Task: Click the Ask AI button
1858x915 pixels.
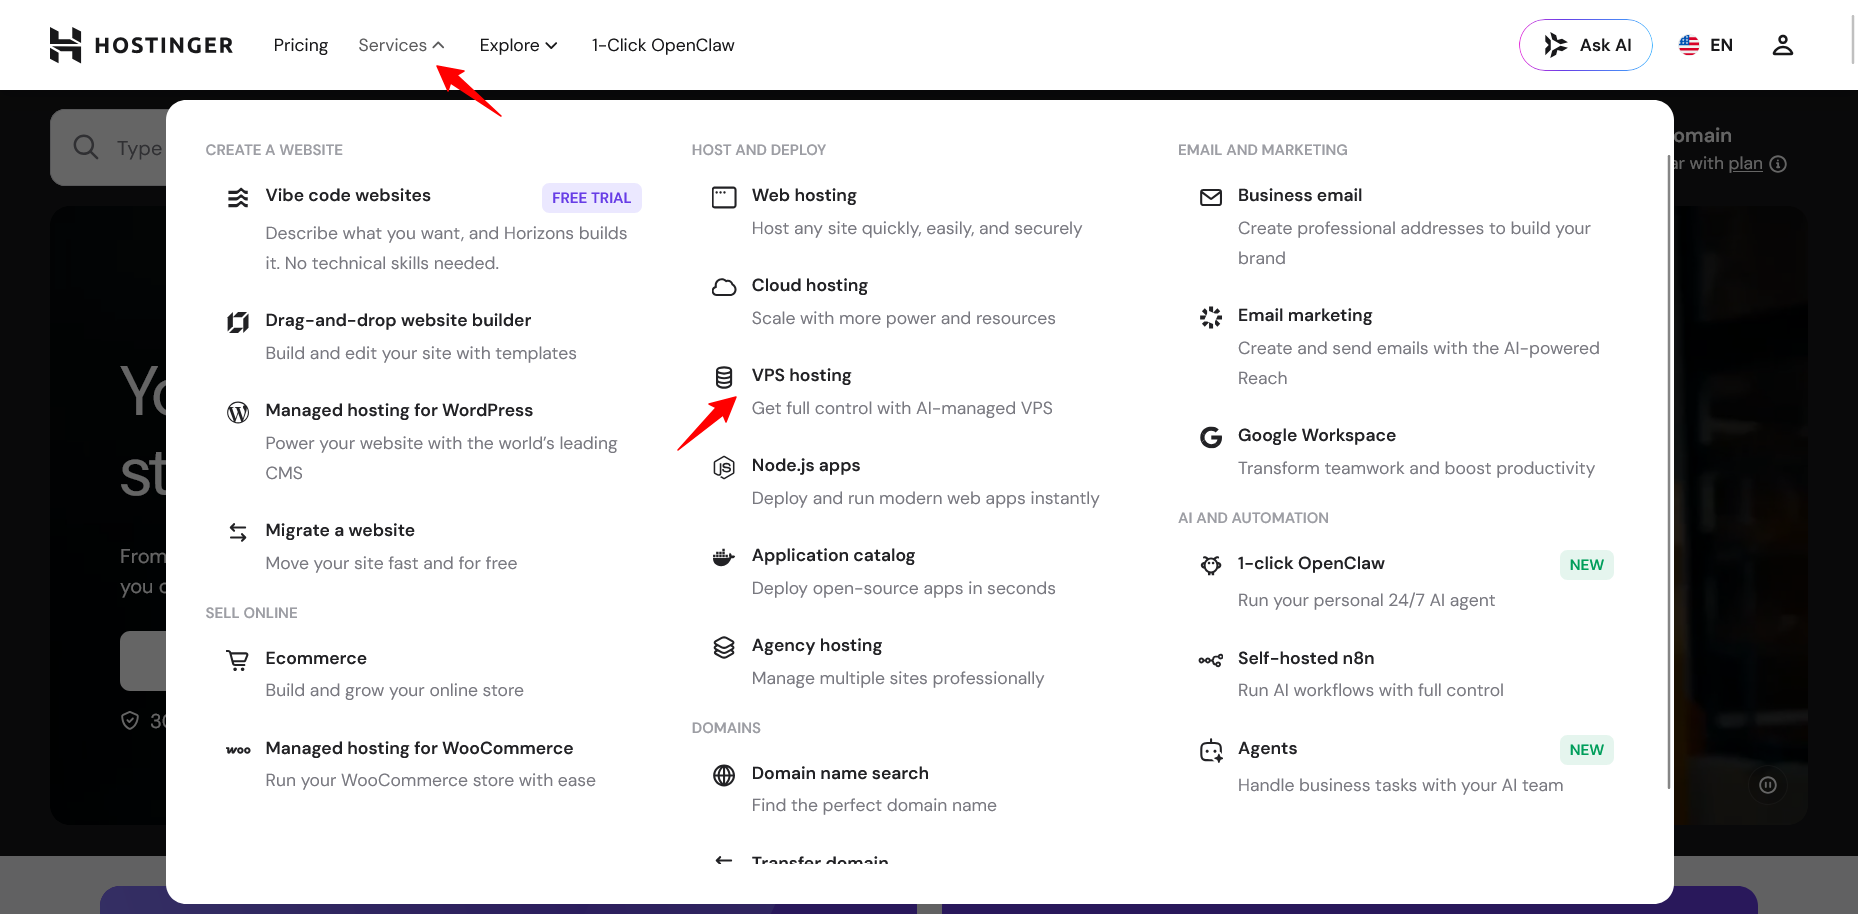Action: tap(1586, 45)
